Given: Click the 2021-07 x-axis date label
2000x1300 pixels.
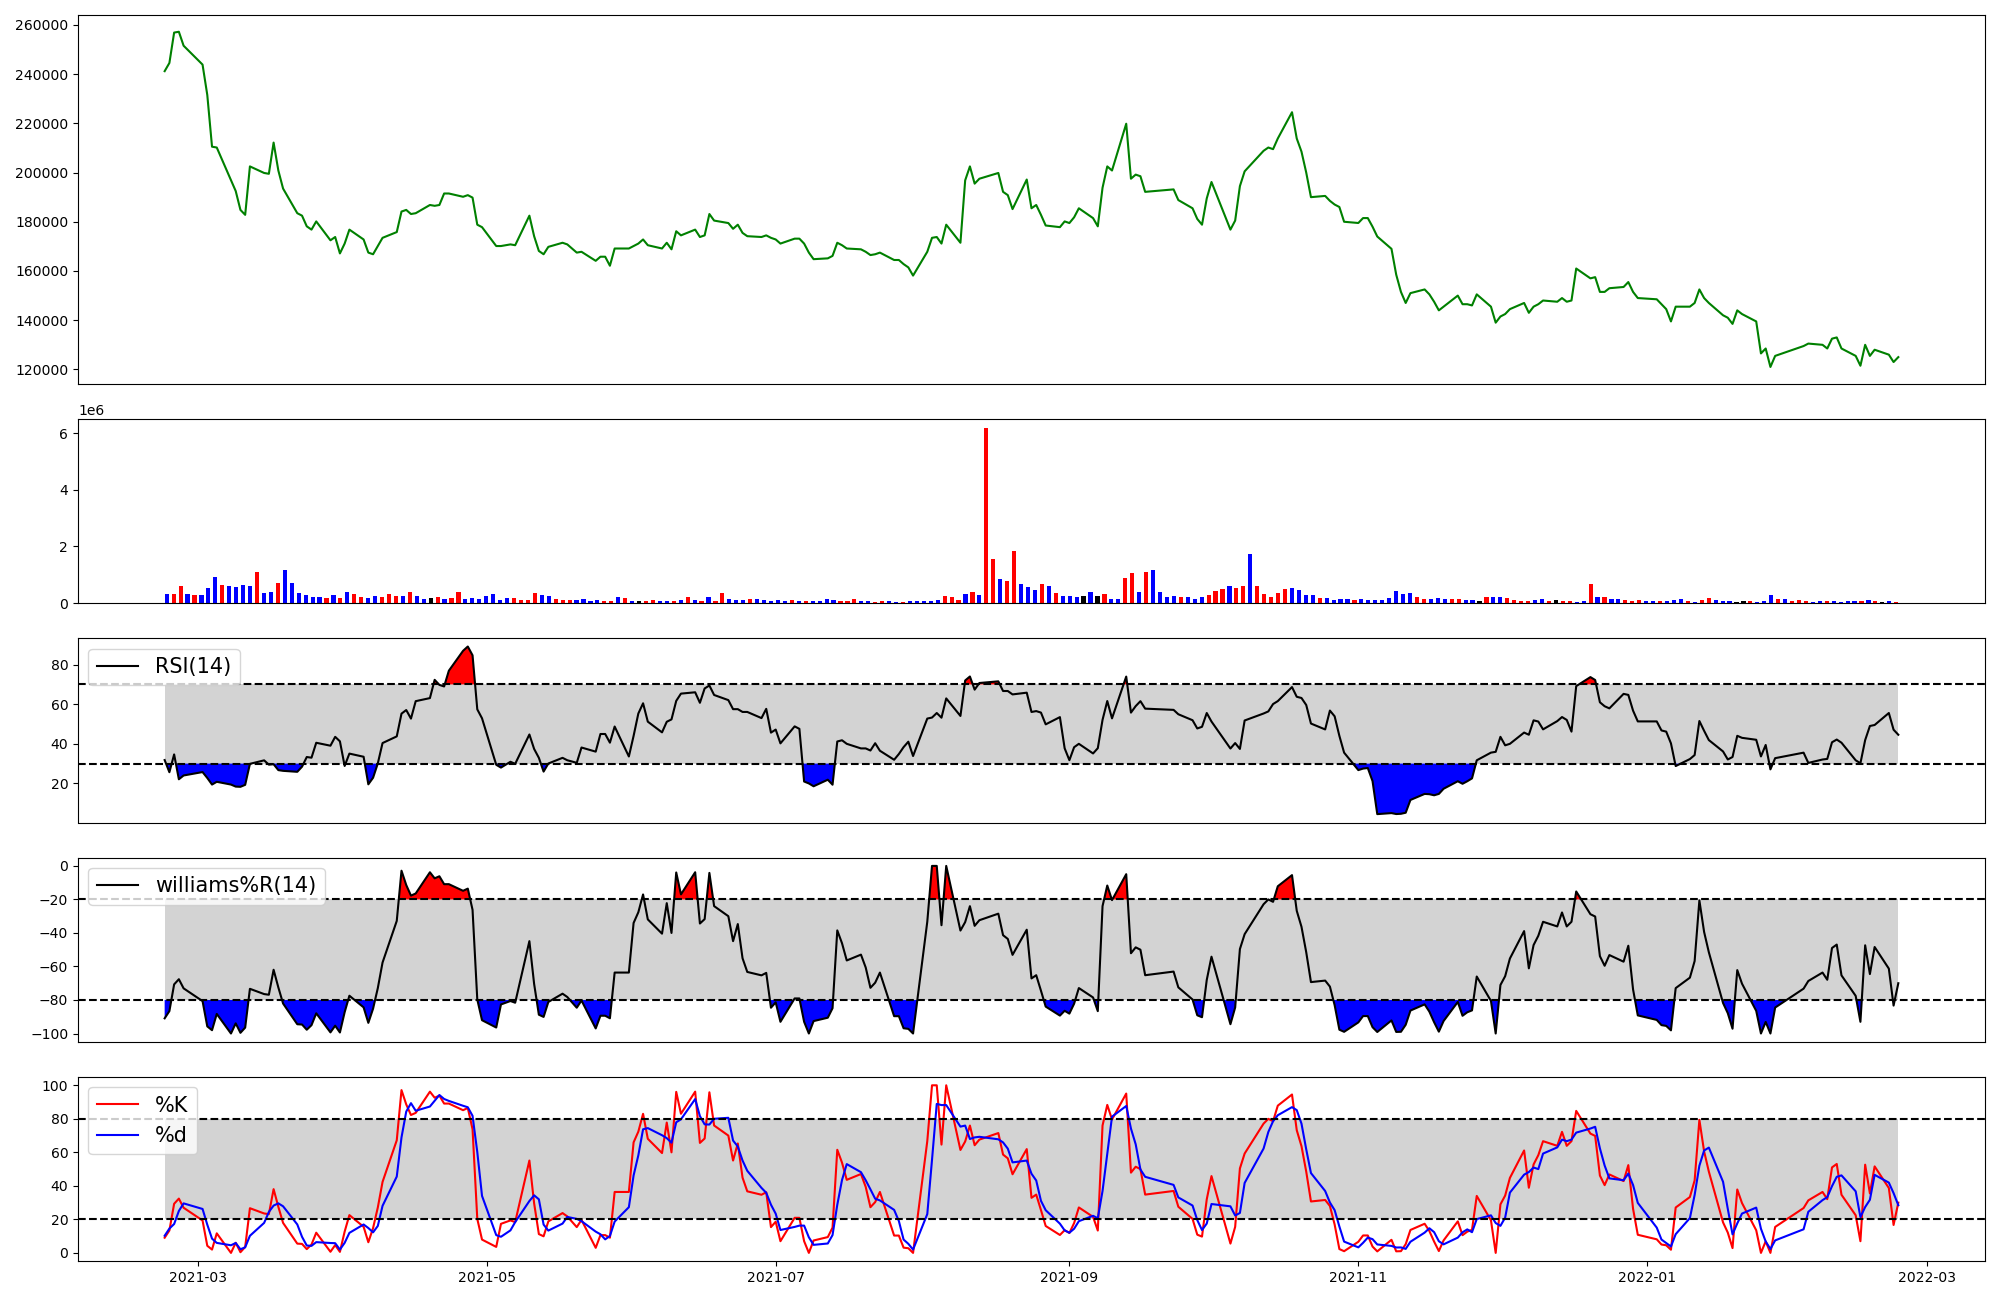Looking at the screenshot, I should click(x=776, y=1277).
